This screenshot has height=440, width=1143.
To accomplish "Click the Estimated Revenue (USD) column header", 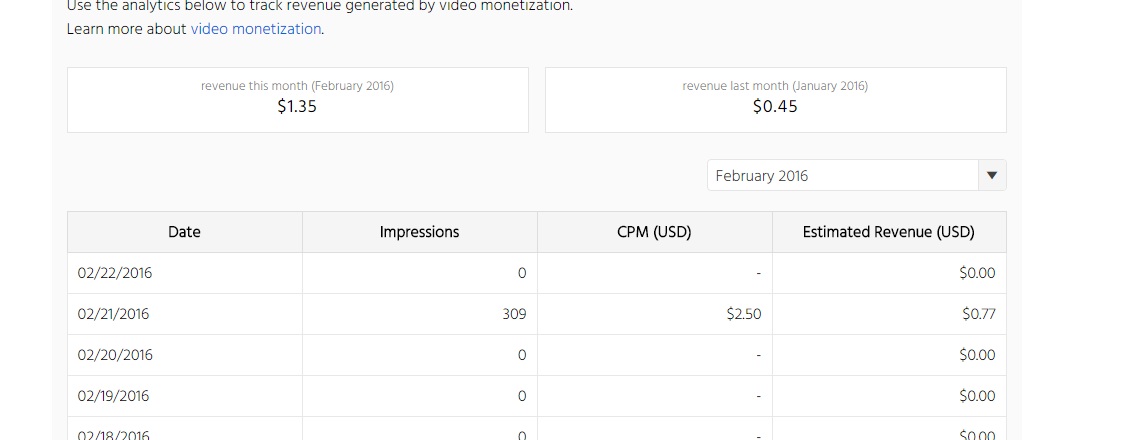I will coord(888,232).
